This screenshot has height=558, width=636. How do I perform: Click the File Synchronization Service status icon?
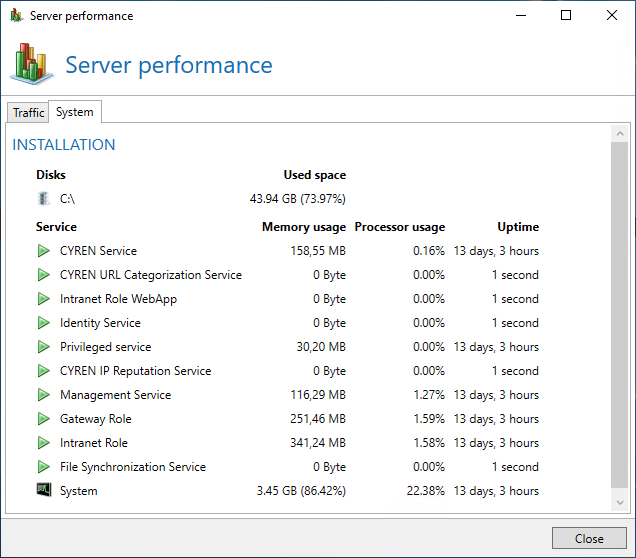pyautogui.click(x=43, y=467)
